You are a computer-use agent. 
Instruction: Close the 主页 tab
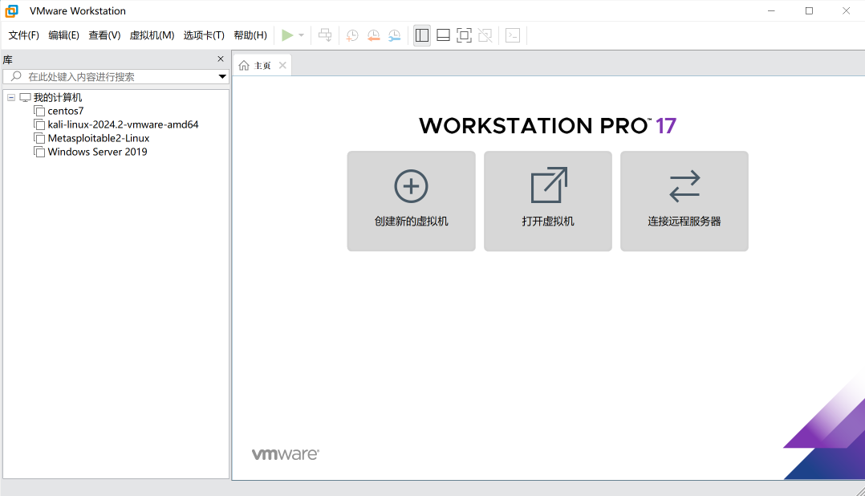point(282,65)
